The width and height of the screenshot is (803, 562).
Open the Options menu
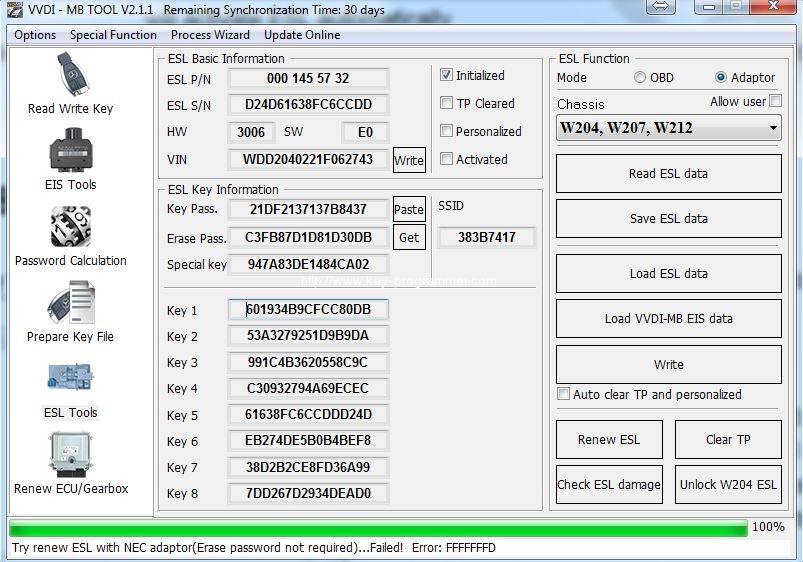point(35,35)
